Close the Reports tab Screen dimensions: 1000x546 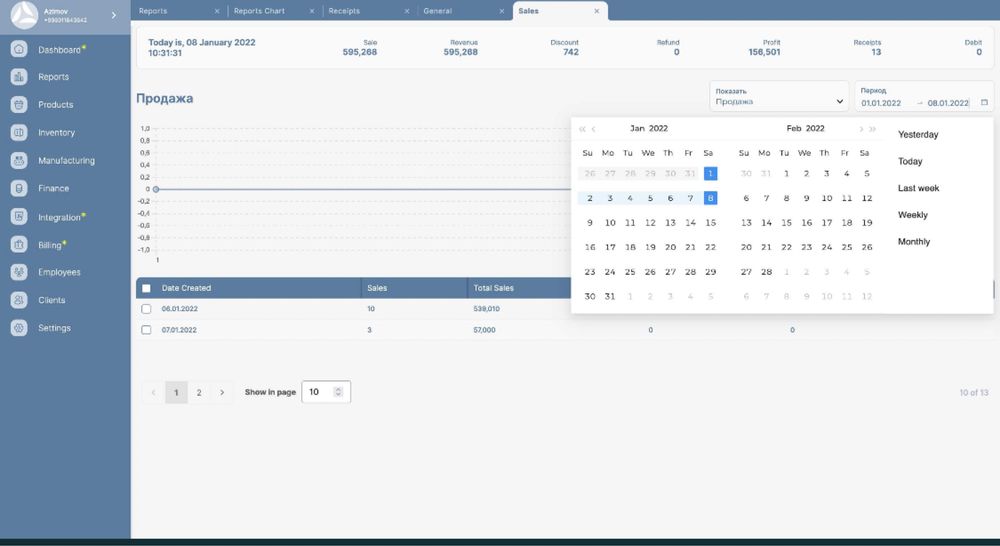pos(217,11)
